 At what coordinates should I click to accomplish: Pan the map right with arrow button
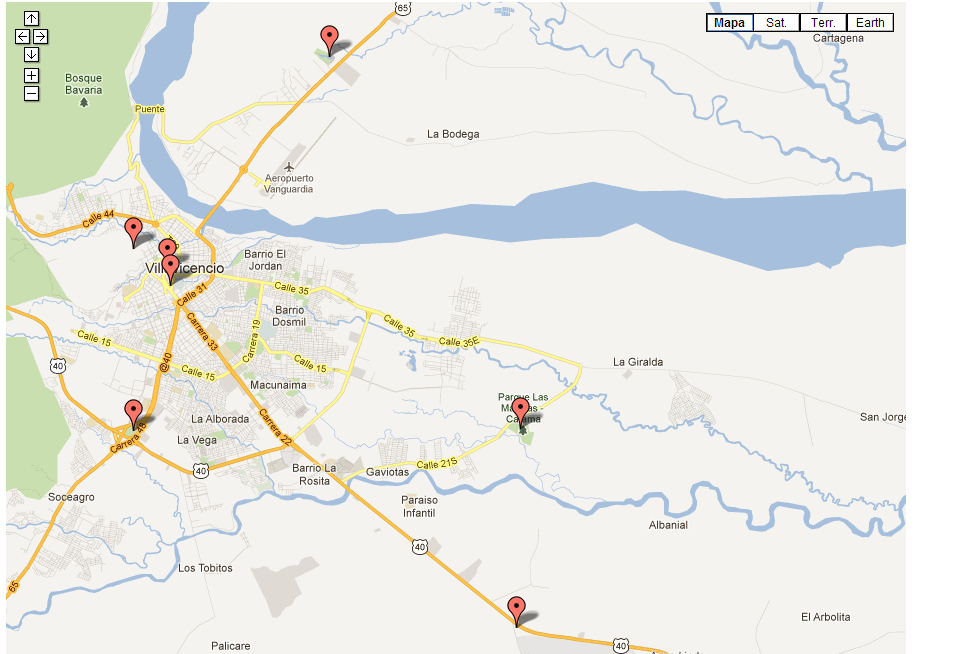(x=40, y=36)
